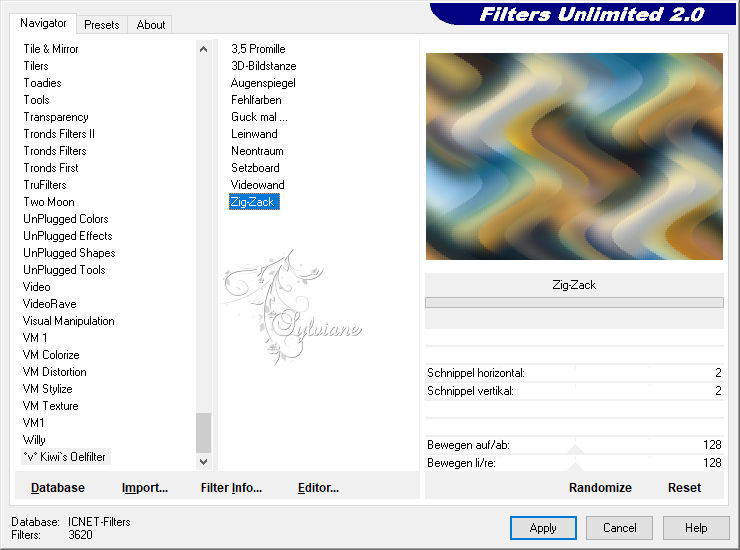The width and height of the screenshot is (740, 550).
Task: Click the category list scroll down arrow
Action: pos(203,462)
